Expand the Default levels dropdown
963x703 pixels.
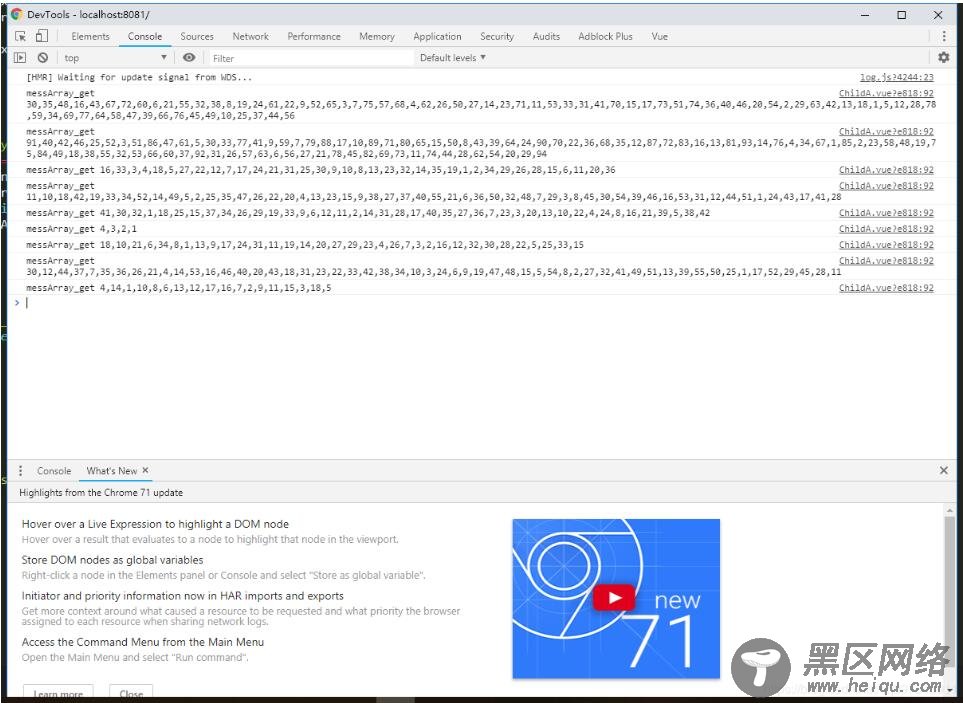(453, 58)
